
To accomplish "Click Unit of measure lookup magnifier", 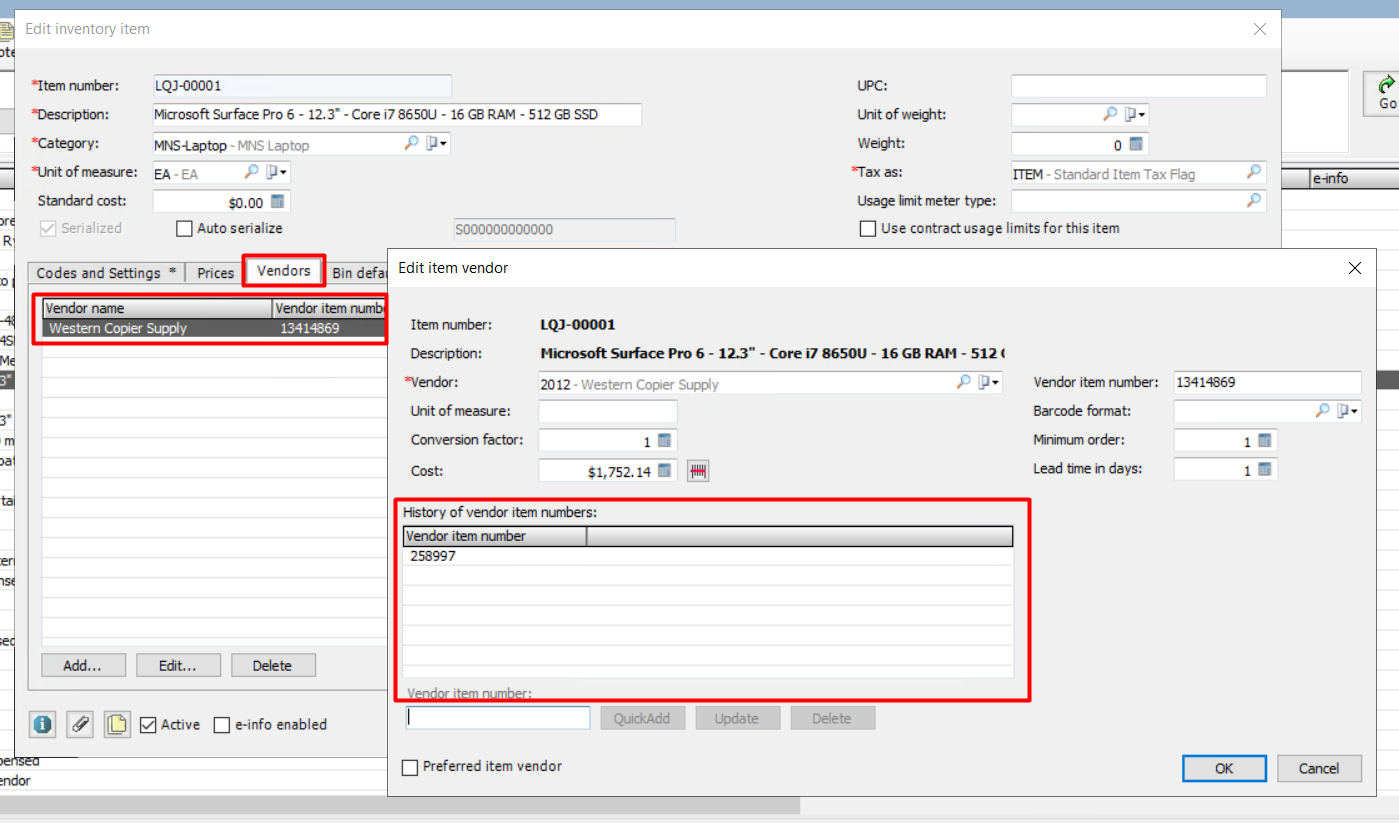I will point(251,173).
